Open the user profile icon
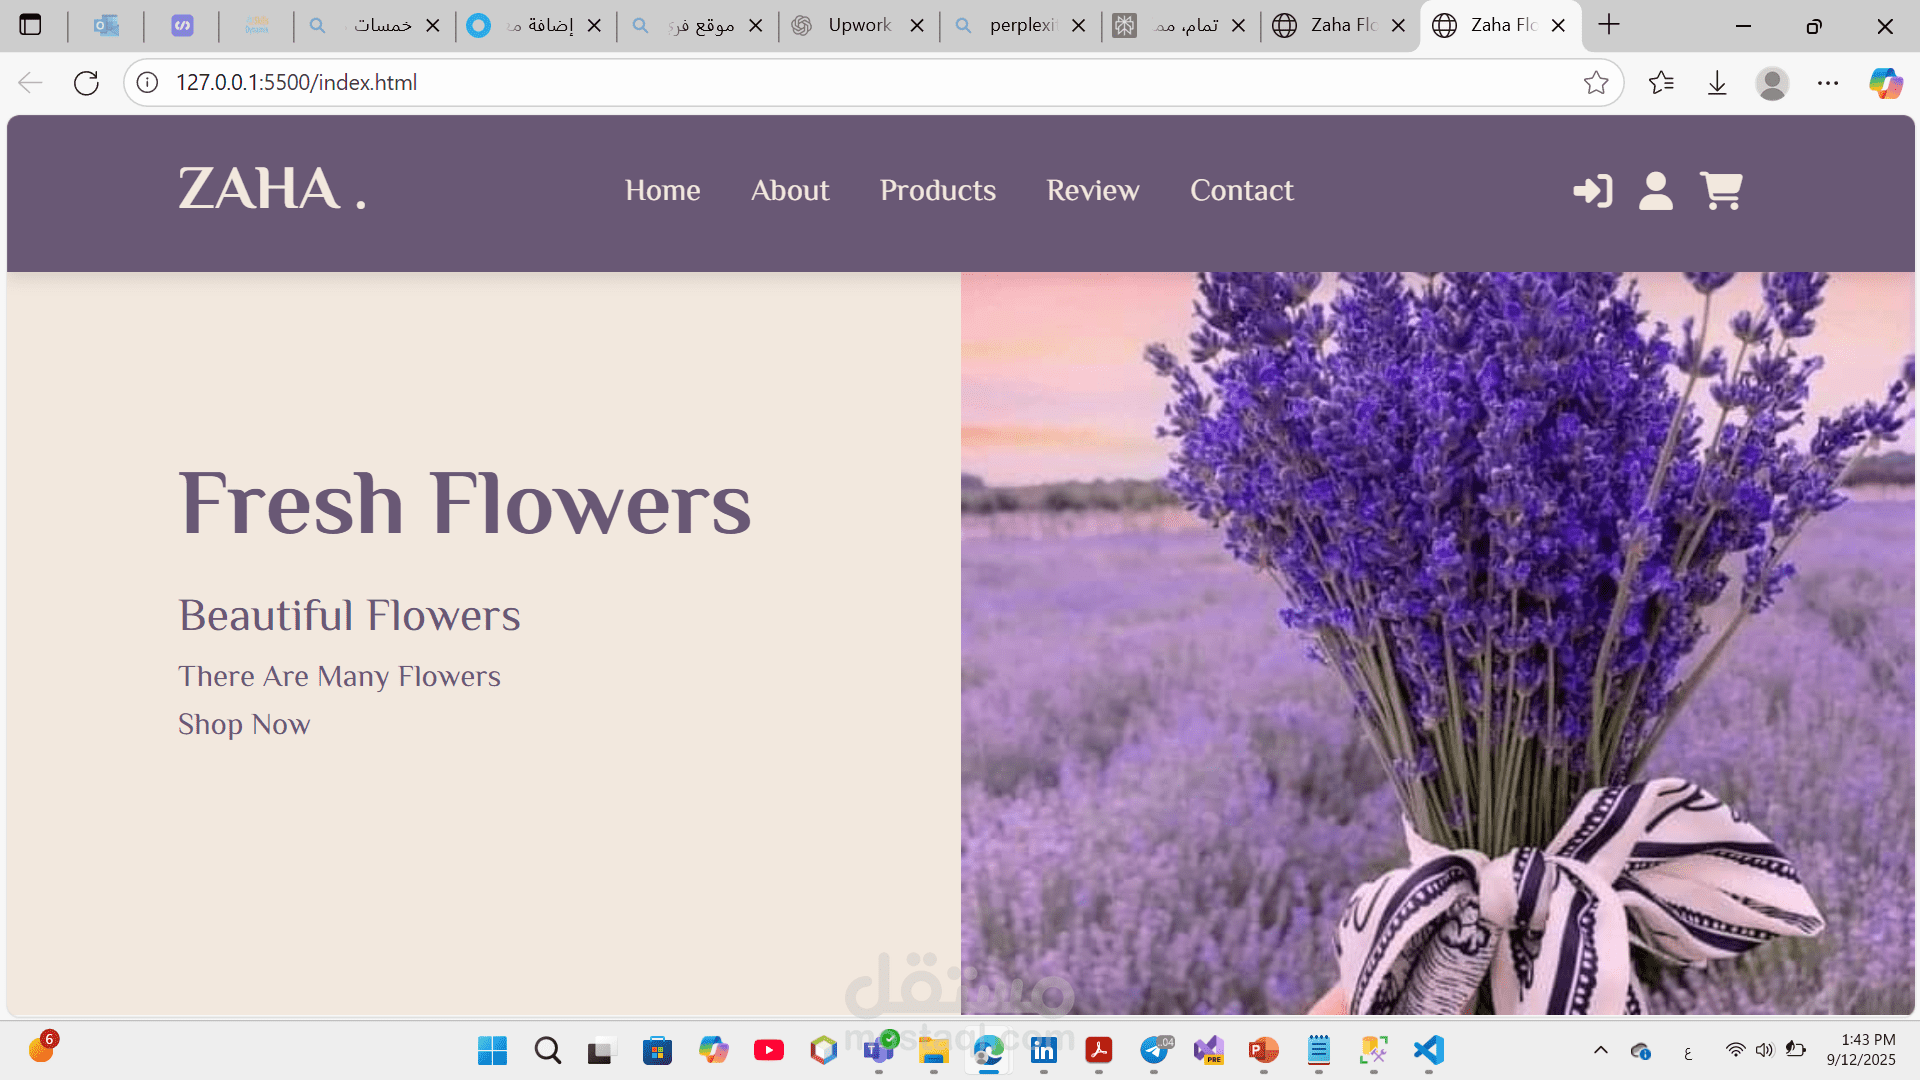 tap(1656, 190)
